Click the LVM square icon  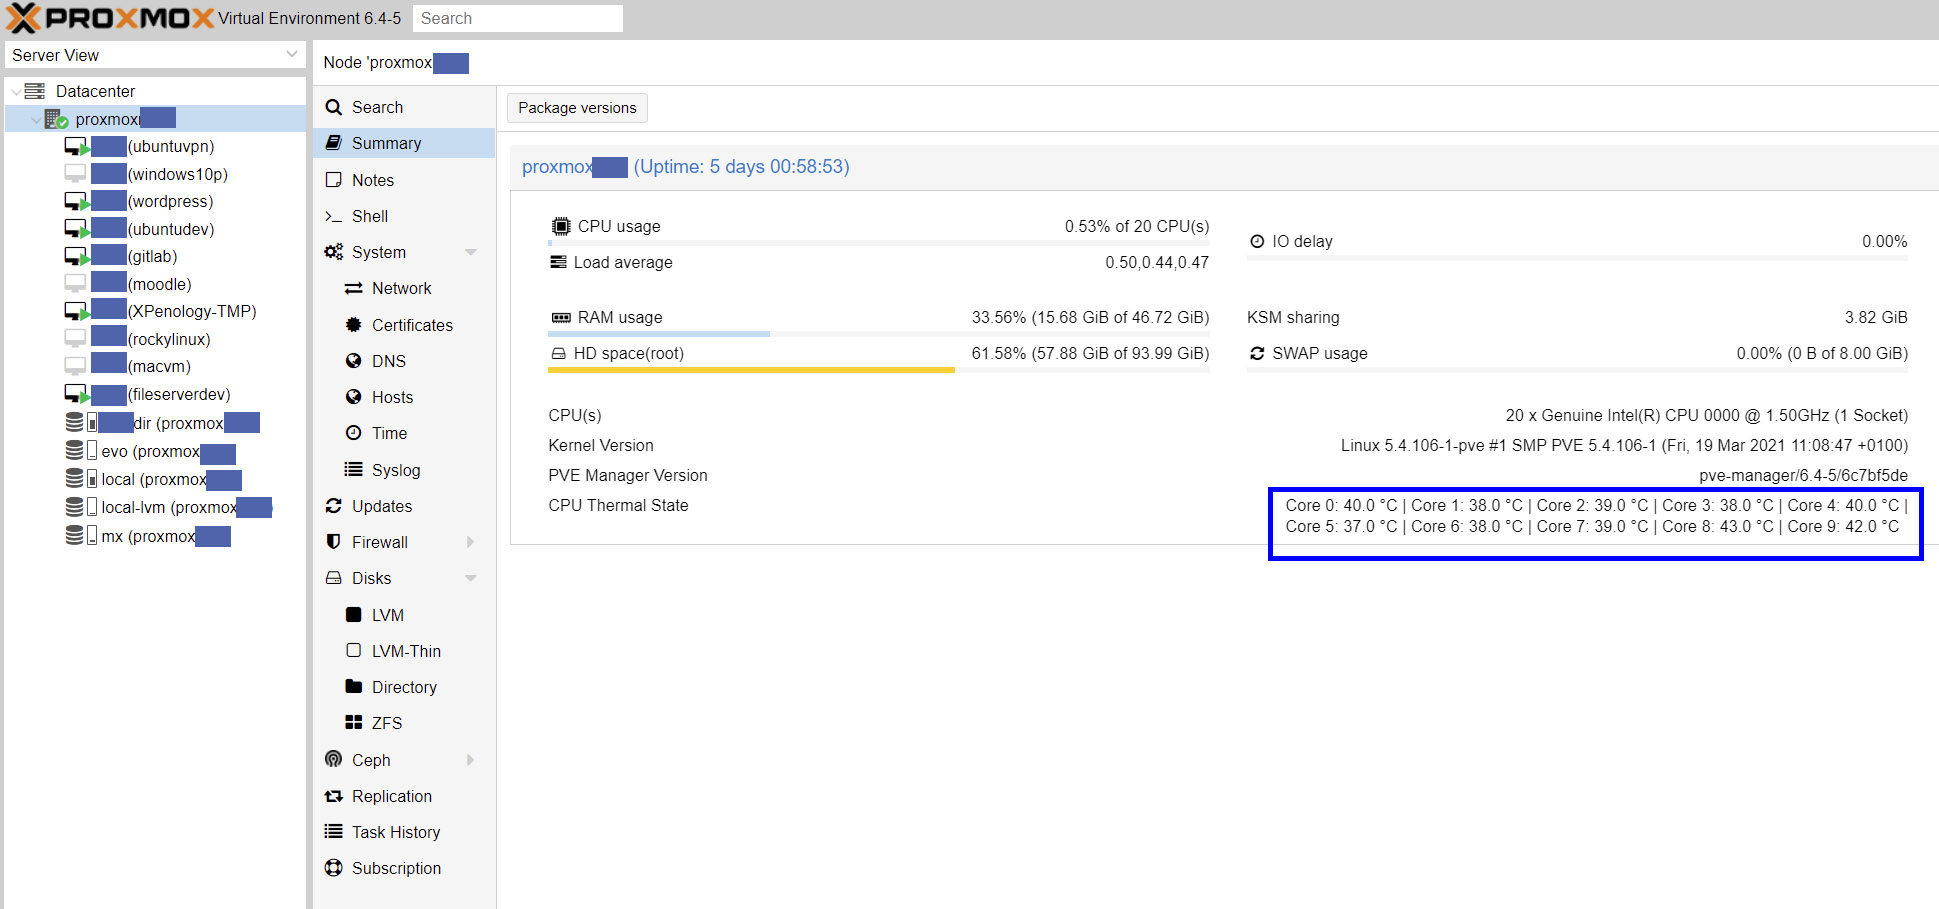[353, 614]
